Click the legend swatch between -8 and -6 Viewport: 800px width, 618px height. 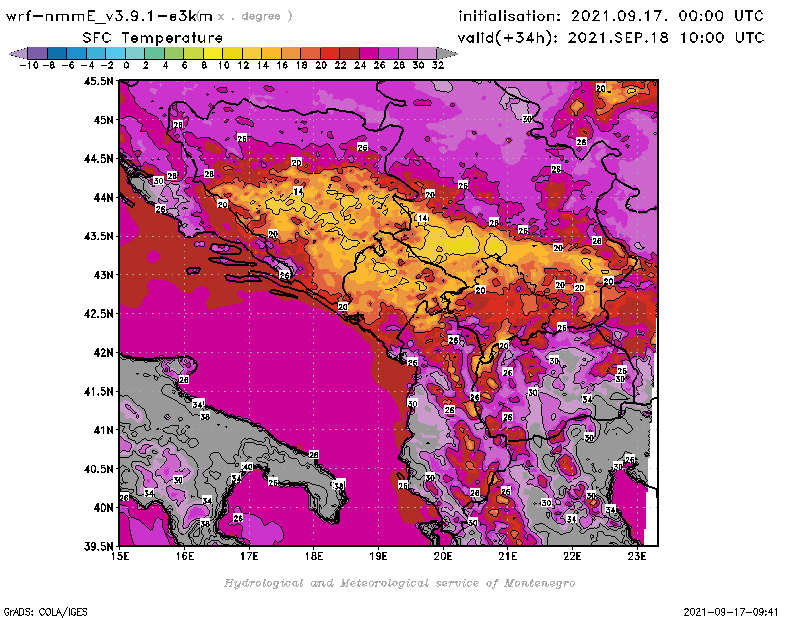click(x=58, y=53)
